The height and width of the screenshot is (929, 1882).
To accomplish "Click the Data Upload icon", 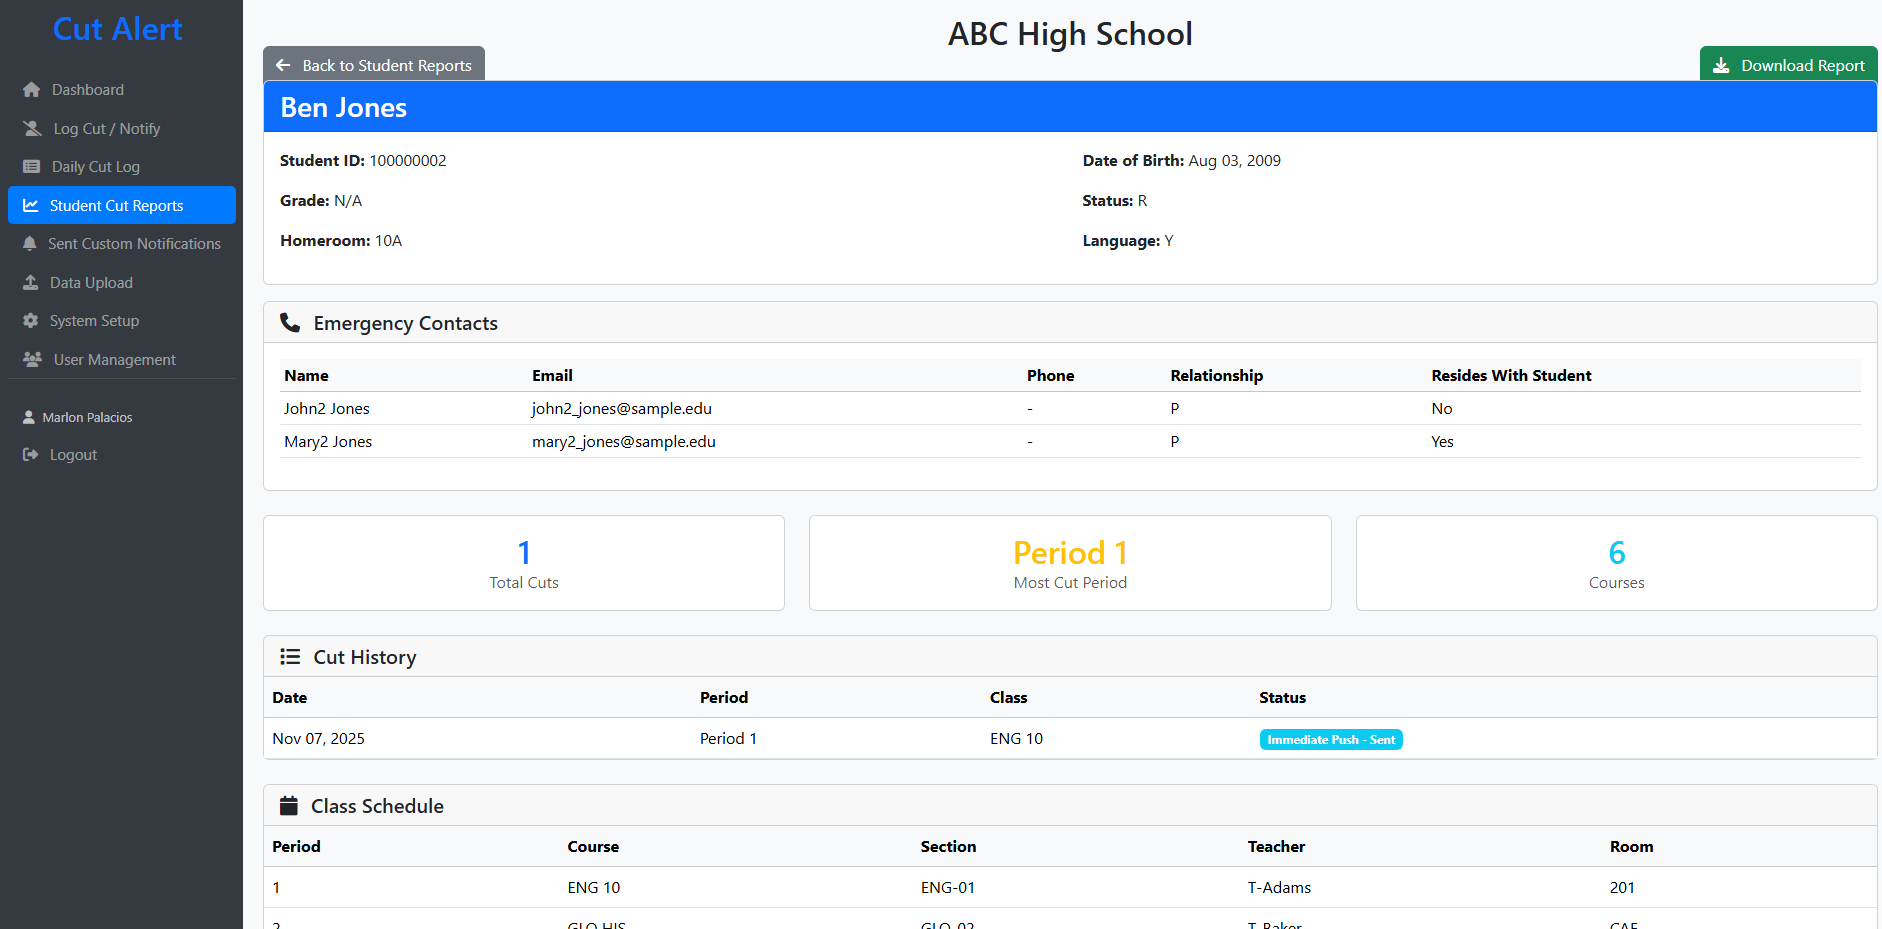I will 31,282.
